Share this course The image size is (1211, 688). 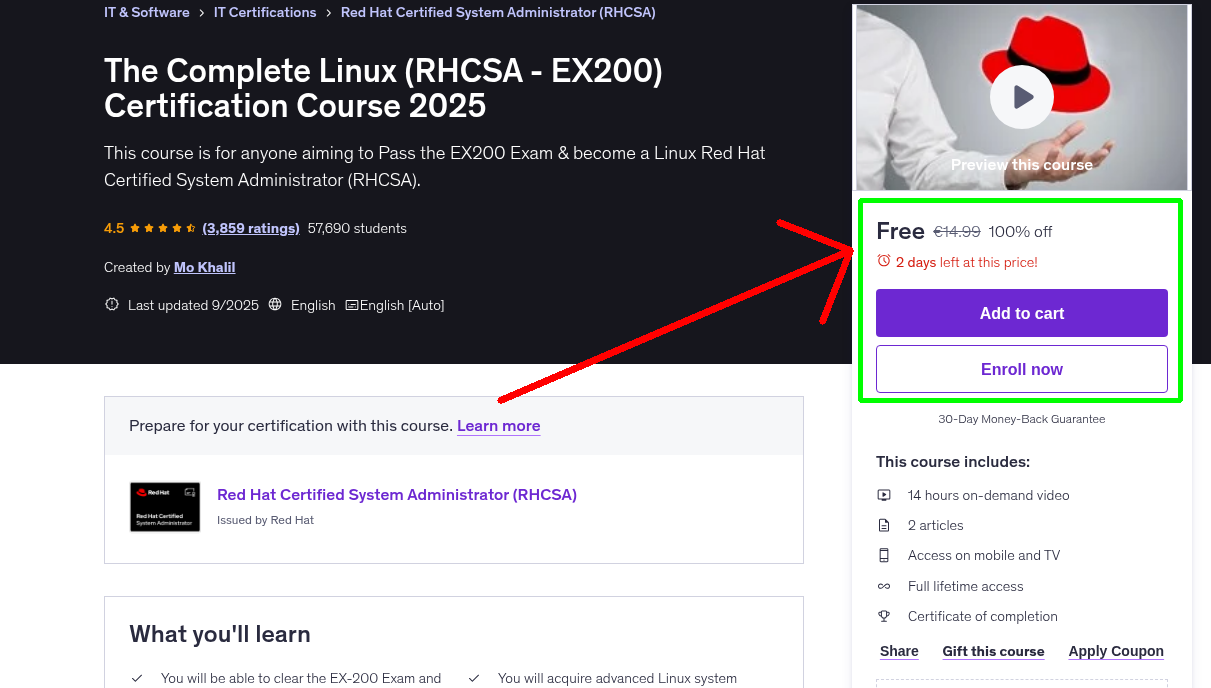tap(898, 651)
